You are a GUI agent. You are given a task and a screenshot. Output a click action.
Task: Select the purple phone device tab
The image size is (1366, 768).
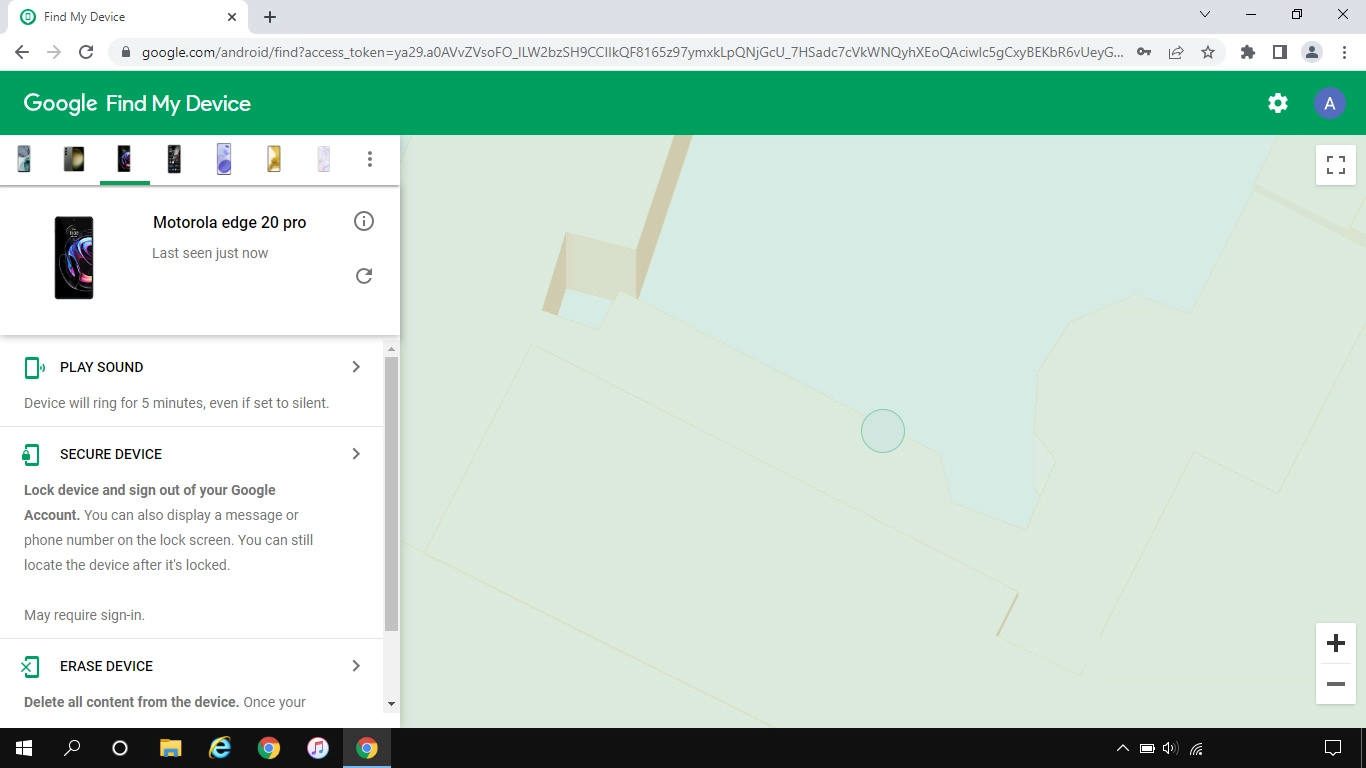[x=224, y=159]
